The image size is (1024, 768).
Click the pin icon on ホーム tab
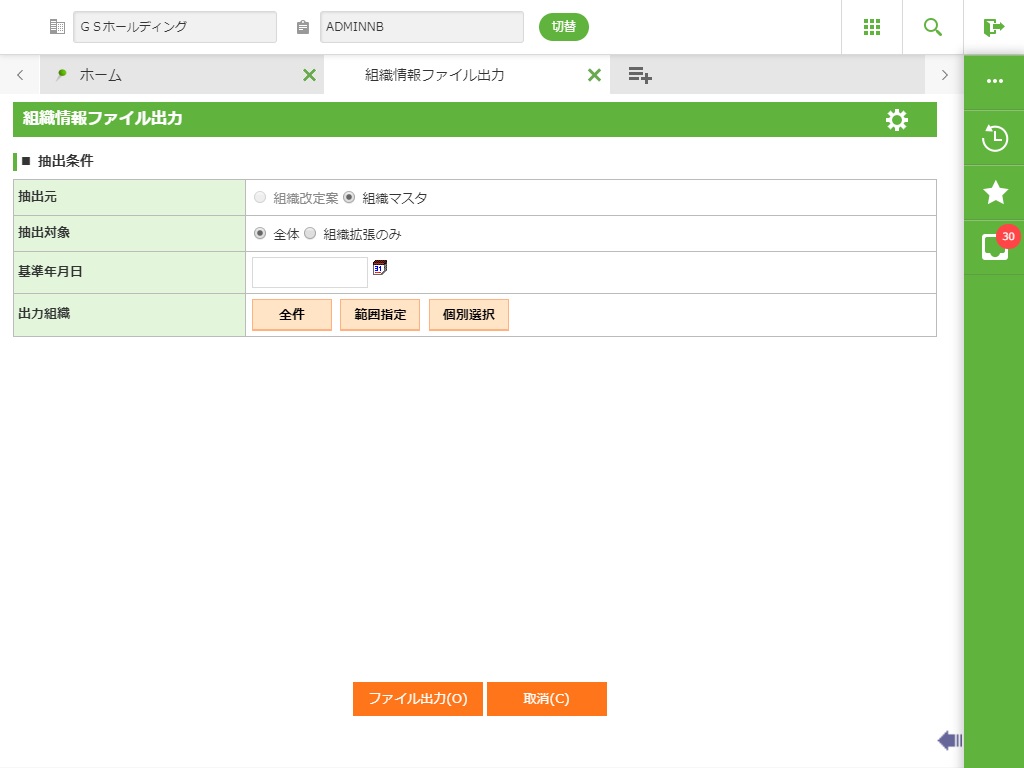61,74
